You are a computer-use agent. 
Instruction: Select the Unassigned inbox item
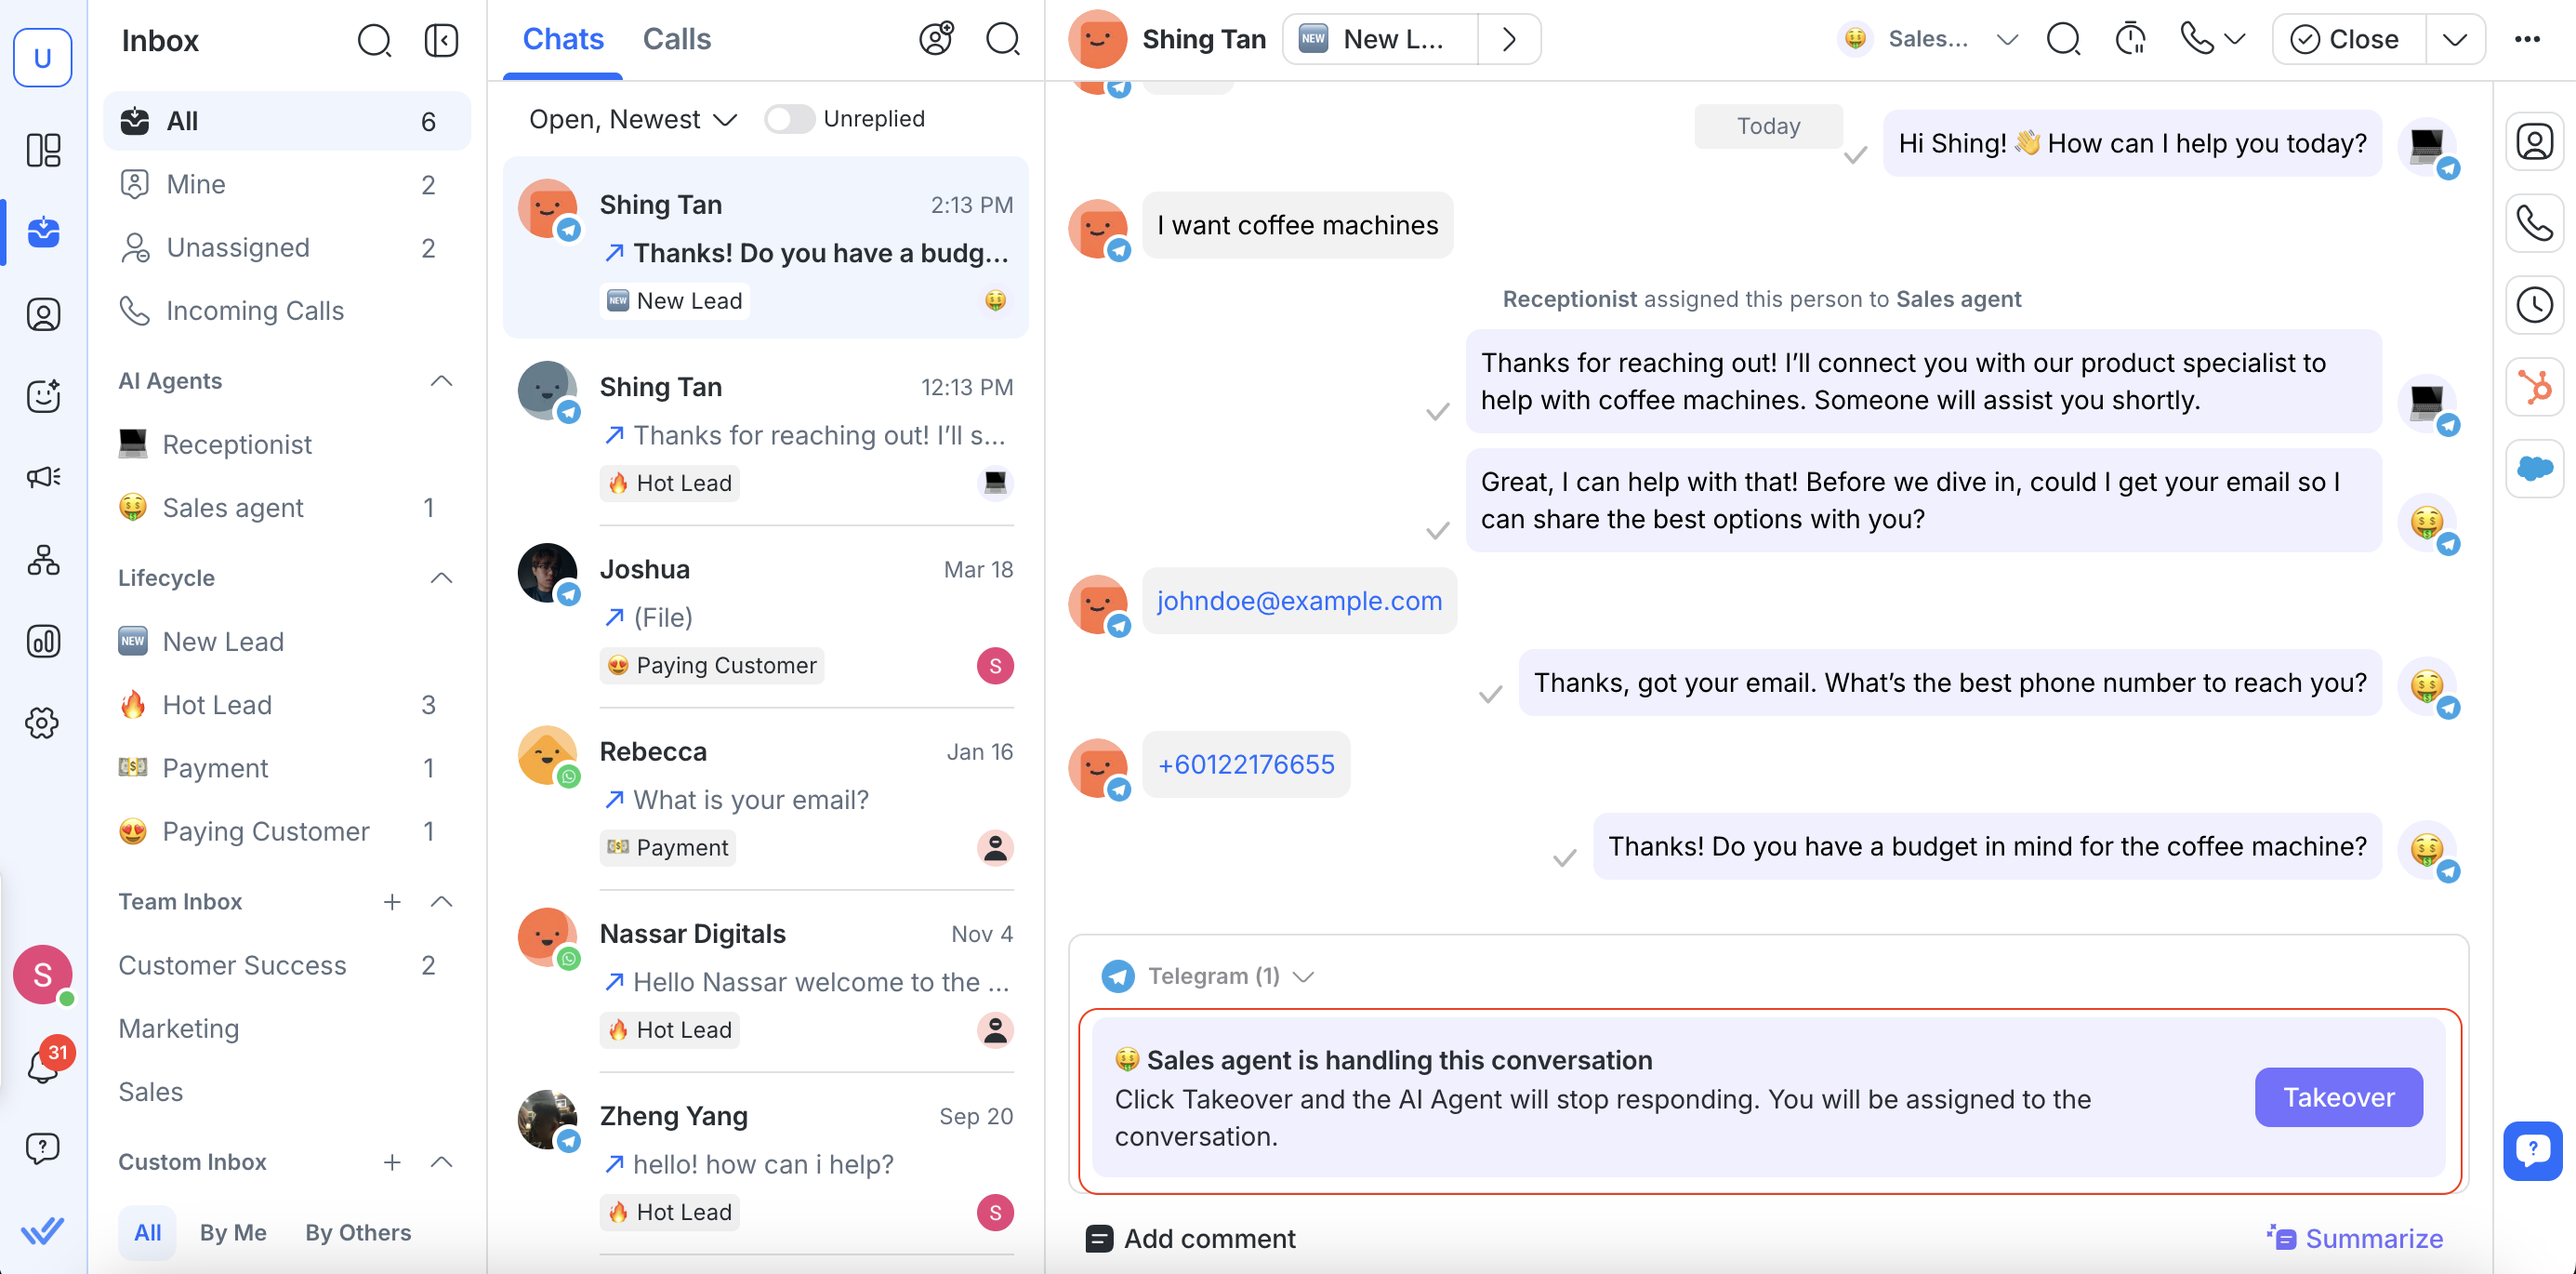pos(238,247)
